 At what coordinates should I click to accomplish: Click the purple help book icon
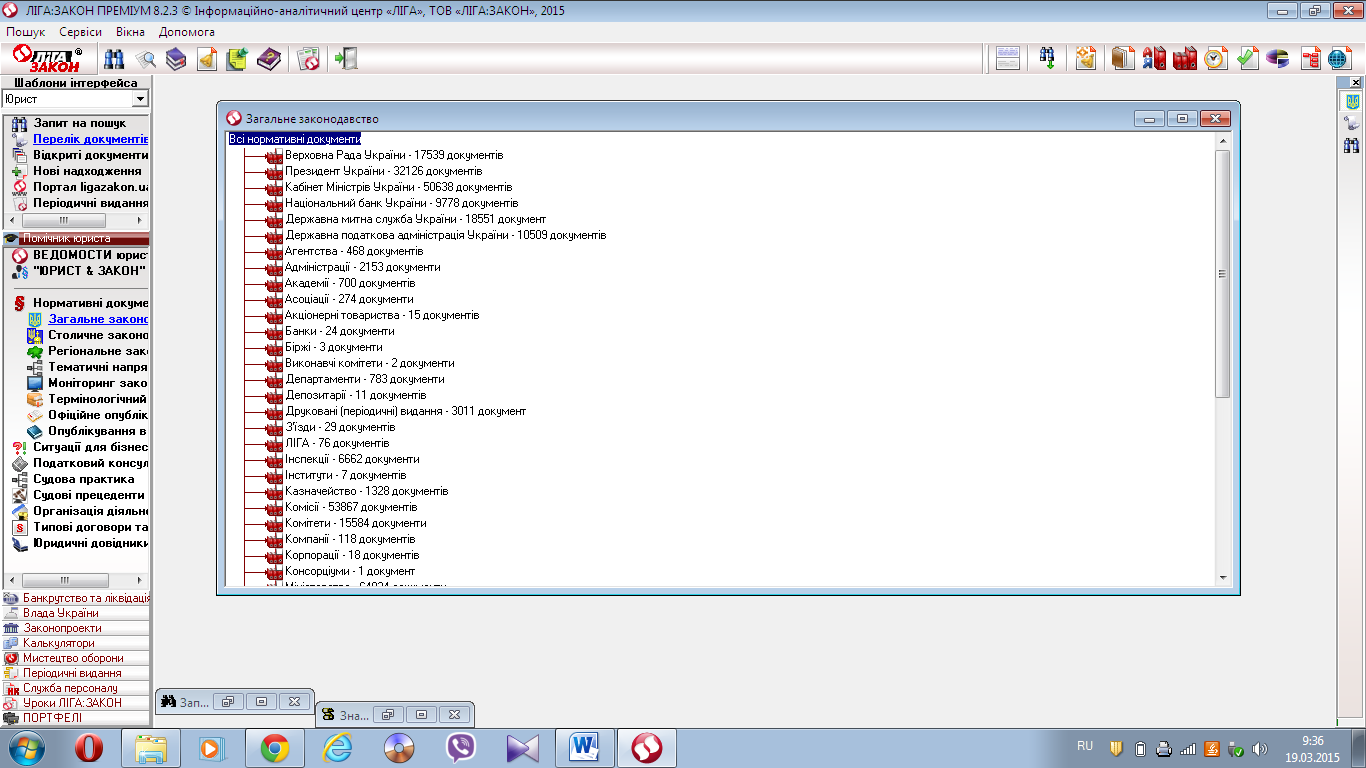click(x=269, y=59)
